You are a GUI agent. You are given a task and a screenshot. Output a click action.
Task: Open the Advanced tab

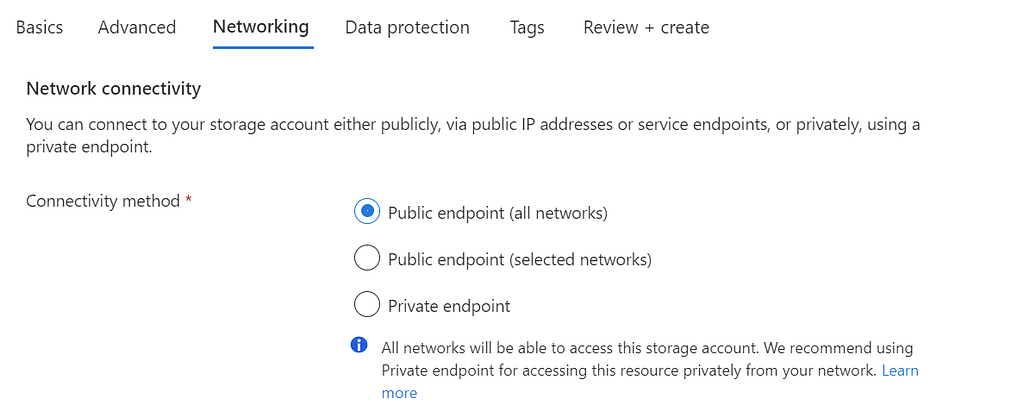tap(136, 27)
